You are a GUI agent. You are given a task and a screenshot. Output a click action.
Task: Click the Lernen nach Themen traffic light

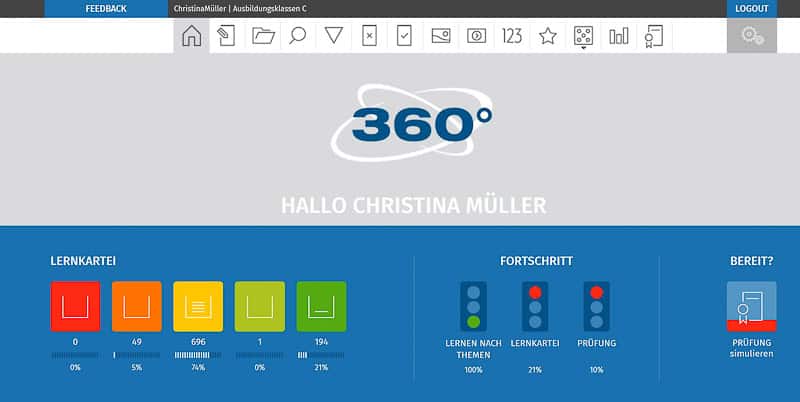[x=473, y=306]
